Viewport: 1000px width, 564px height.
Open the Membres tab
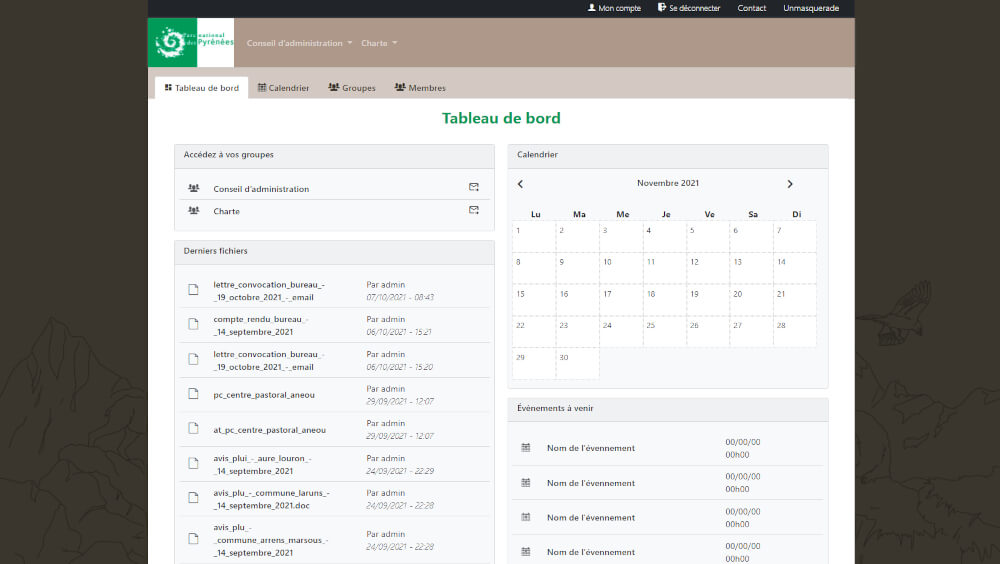(x=420, y=88)
